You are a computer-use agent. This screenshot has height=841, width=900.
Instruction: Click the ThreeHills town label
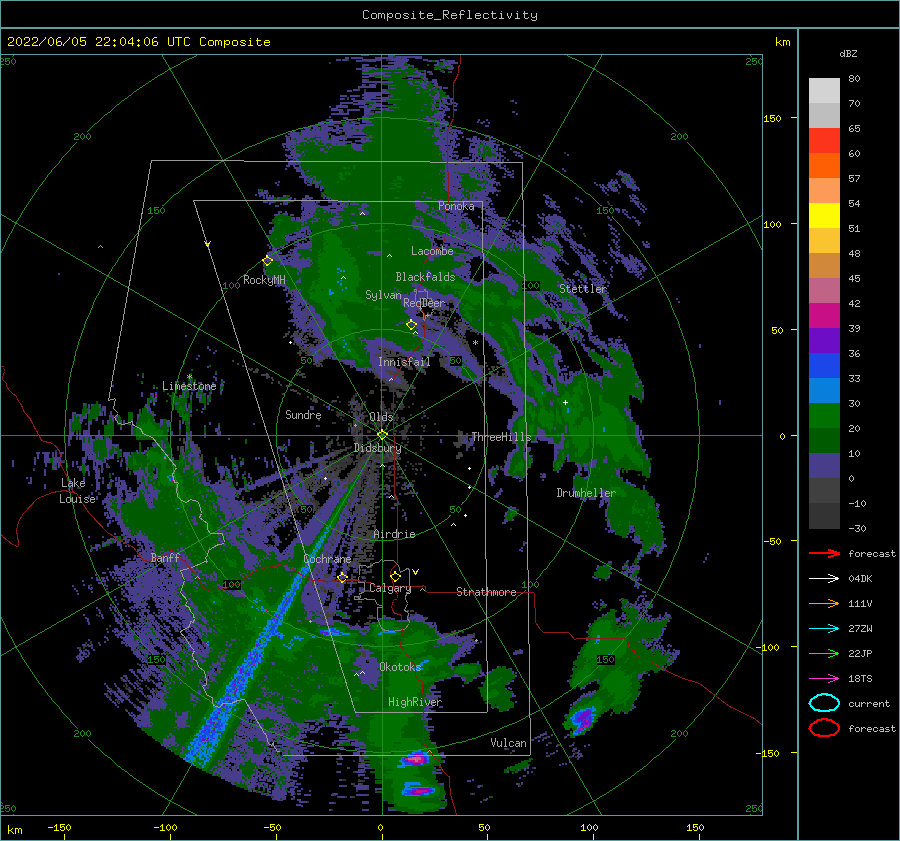click(x=502, y=437)
